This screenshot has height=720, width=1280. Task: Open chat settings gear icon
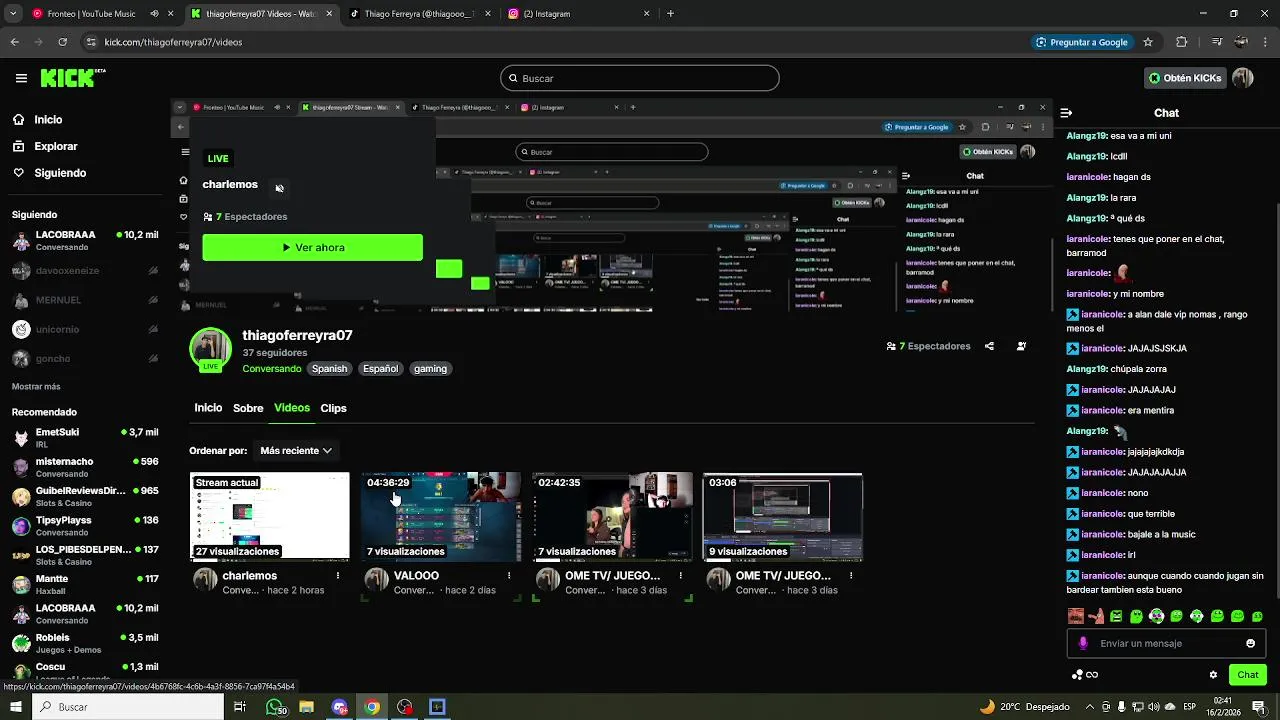[1213, 675]
